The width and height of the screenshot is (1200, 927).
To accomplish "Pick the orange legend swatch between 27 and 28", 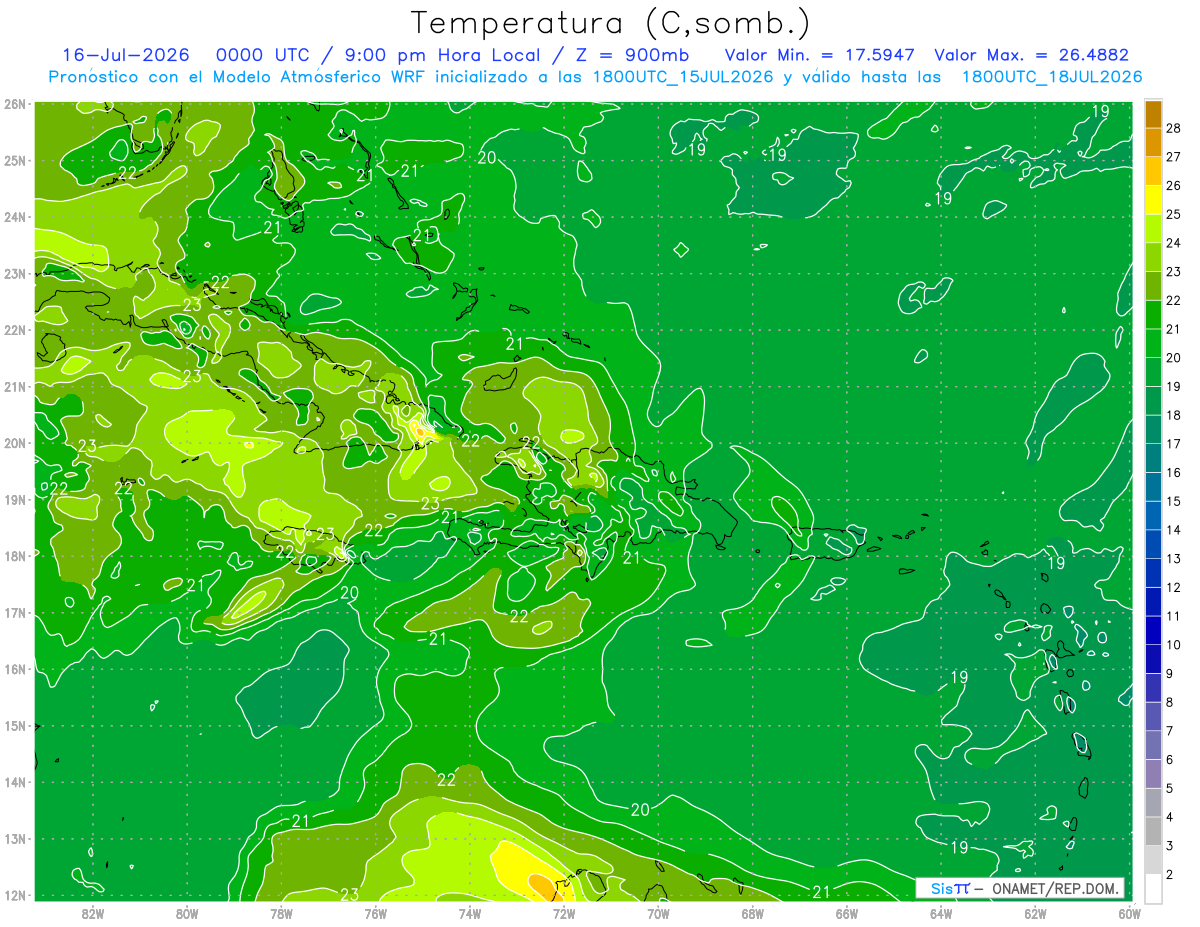I will tap(1153, 142).
